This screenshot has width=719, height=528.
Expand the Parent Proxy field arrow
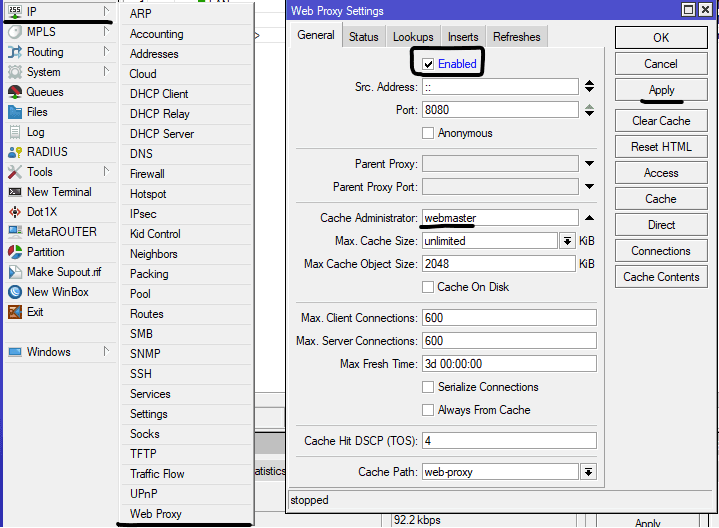point(589,164)
